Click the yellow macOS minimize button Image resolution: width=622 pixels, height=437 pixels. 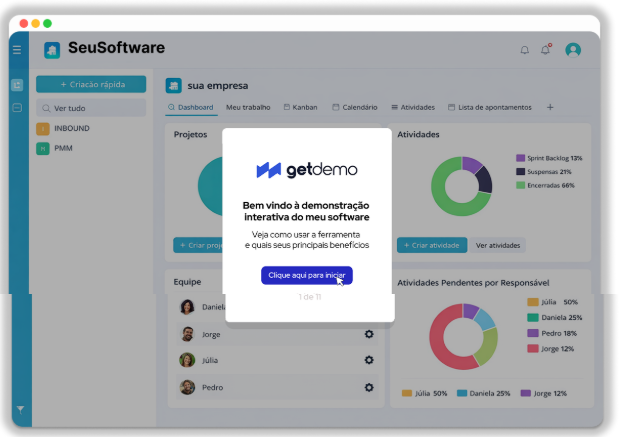[x=36, y=23]
